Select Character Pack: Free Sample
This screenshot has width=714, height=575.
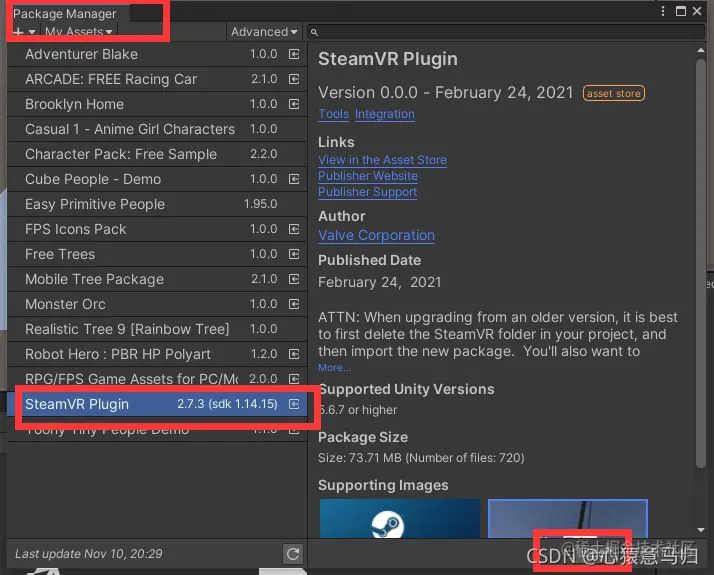pos(157,154)
